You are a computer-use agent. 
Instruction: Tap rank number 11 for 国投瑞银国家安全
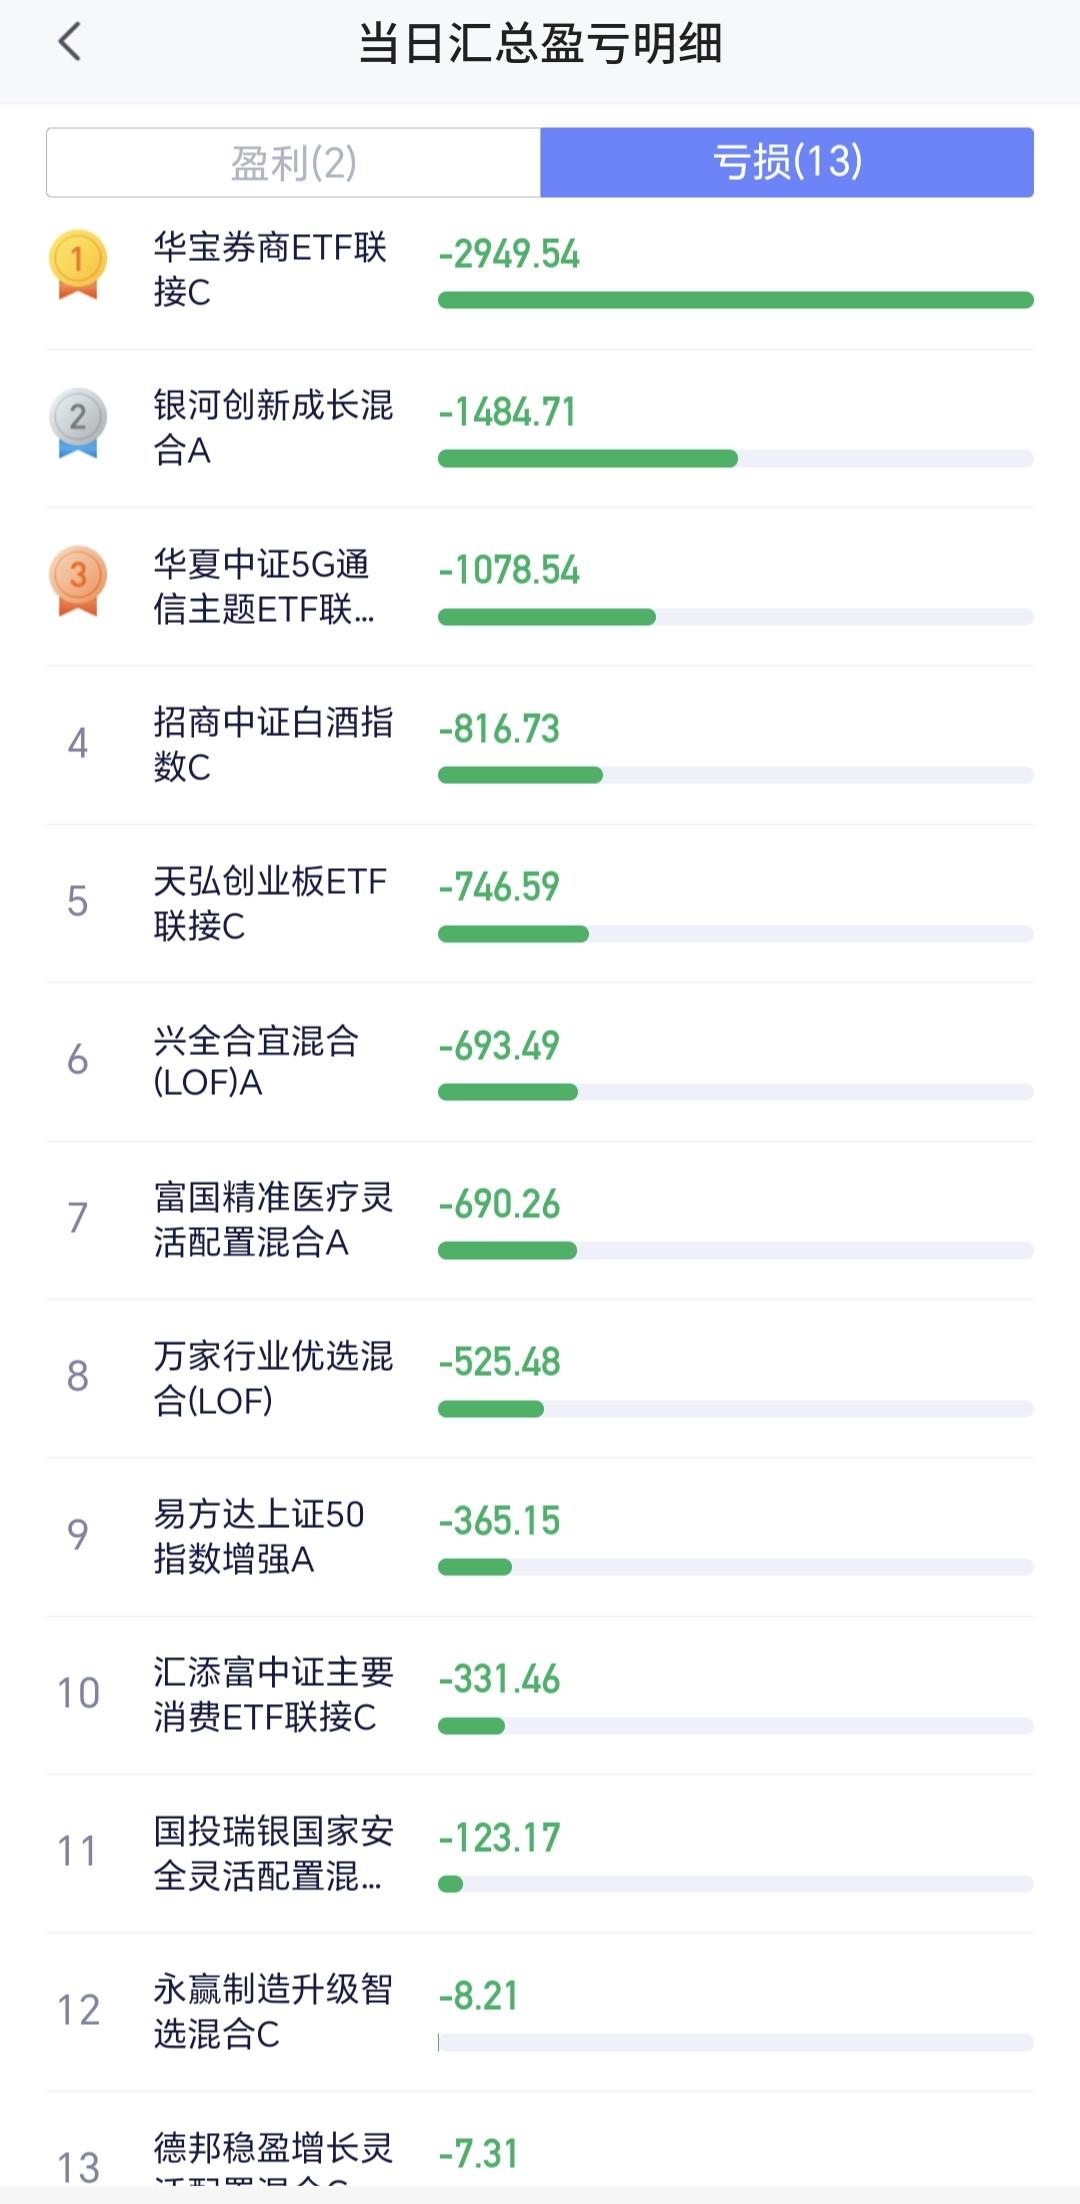(78, 1852)
